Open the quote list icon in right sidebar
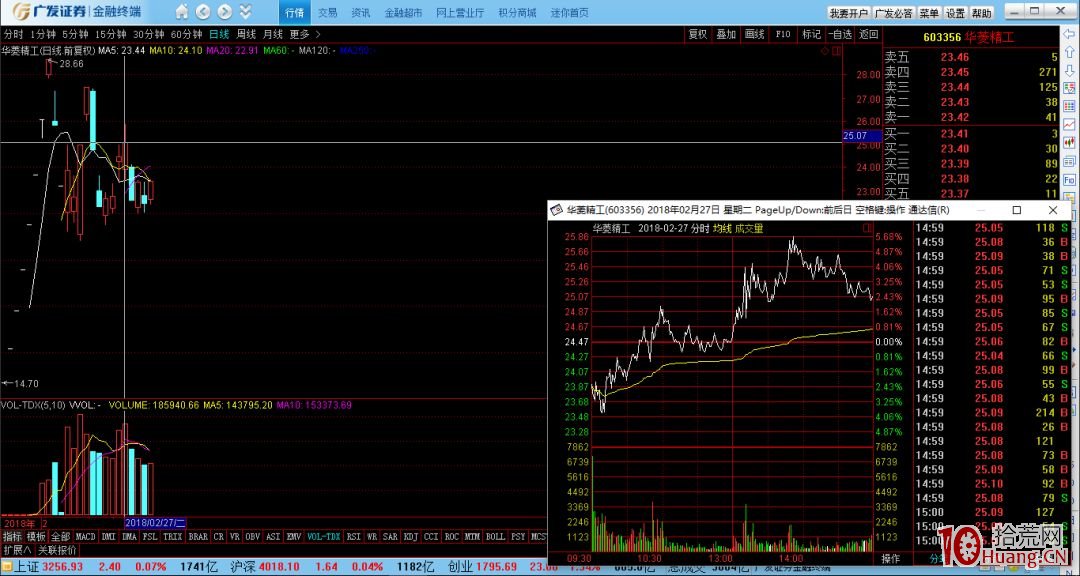Screen dimensions: 1080x576 (1069, 88)
